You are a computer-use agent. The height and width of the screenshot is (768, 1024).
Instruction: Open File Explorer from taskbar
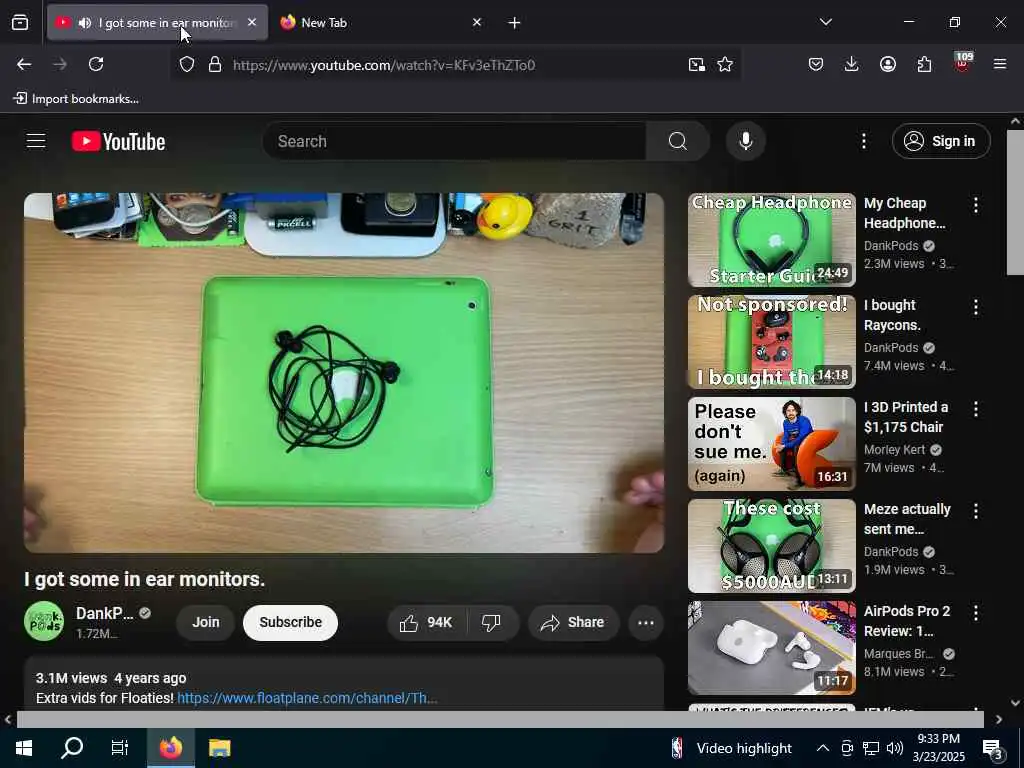pos(219,748)
